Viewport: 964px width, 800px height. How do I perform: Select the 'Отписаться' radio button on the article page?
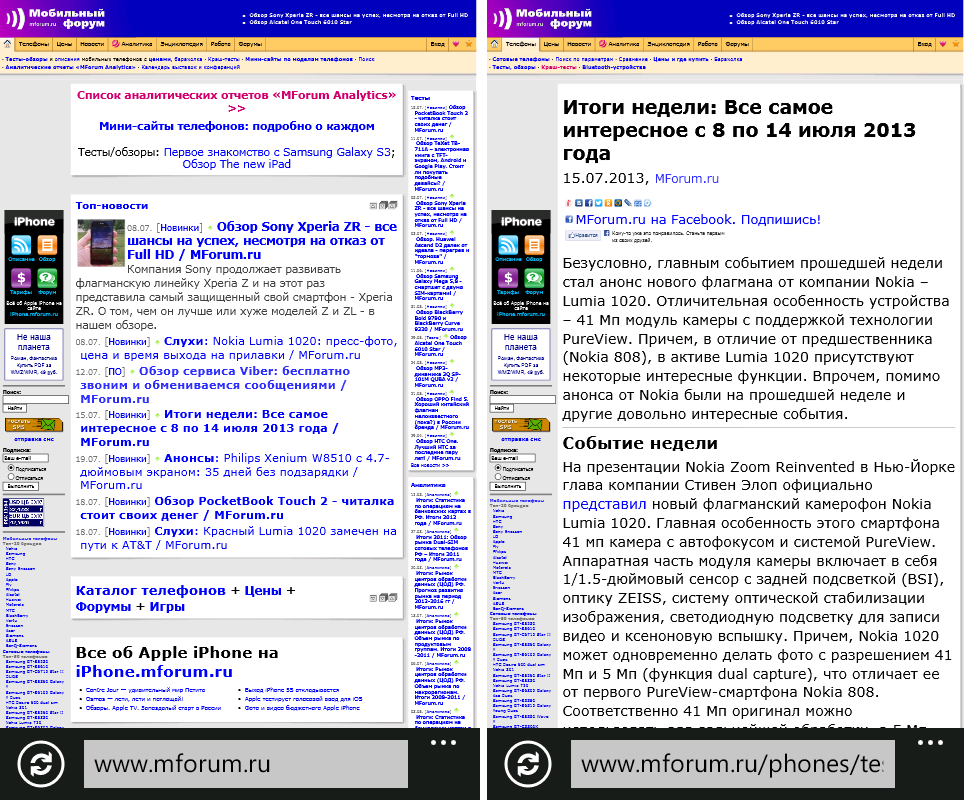point(498,477)
